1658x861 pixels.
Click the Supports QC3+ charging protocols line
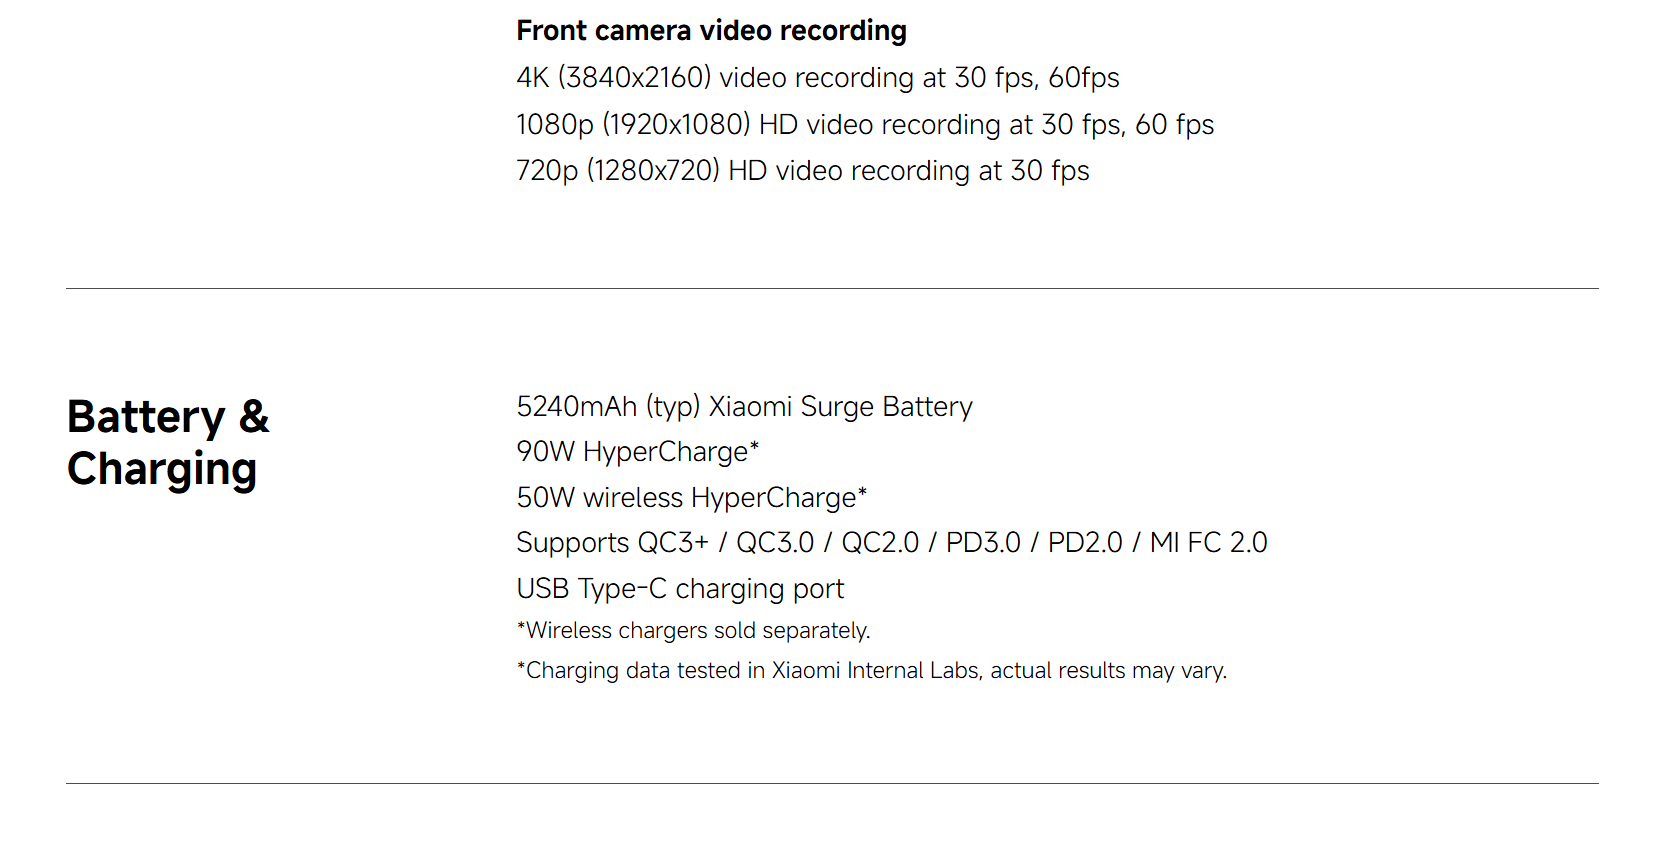click(891, 543)
